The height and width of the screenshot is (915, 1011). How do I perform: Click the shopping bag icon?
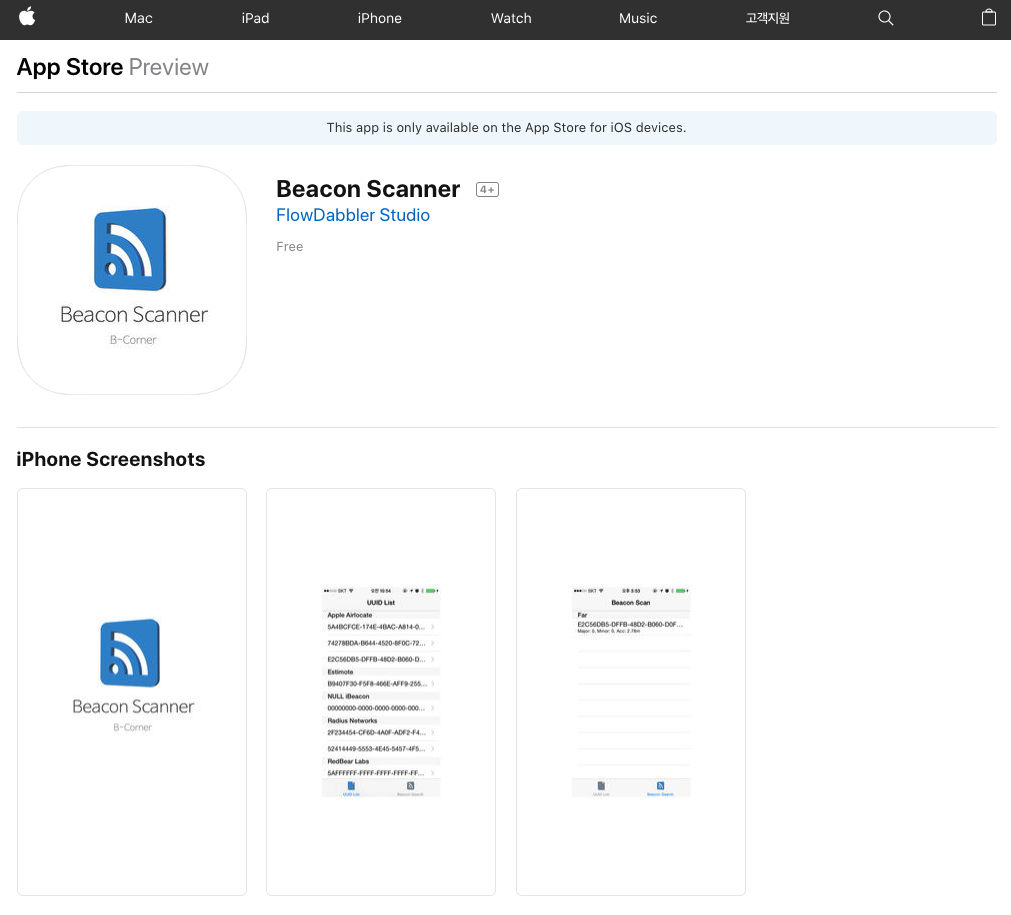988,18
